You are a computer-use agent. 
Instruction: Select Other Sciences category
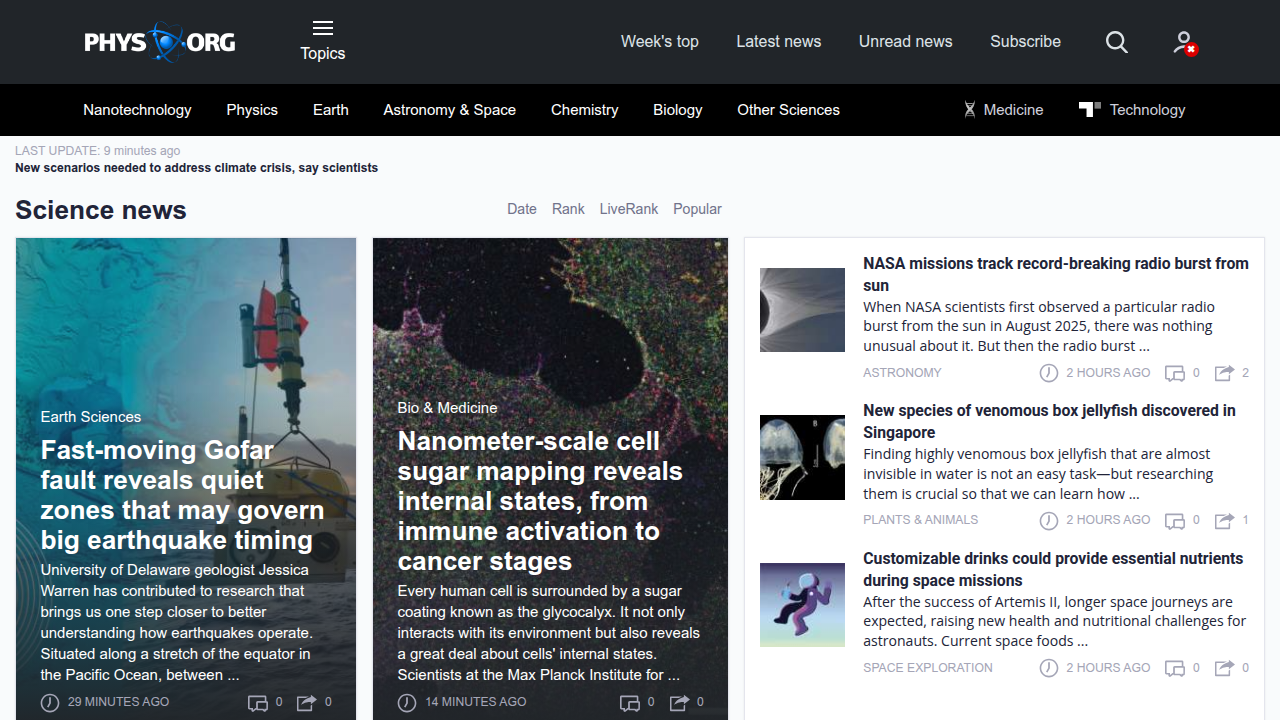tap(789, 110)
